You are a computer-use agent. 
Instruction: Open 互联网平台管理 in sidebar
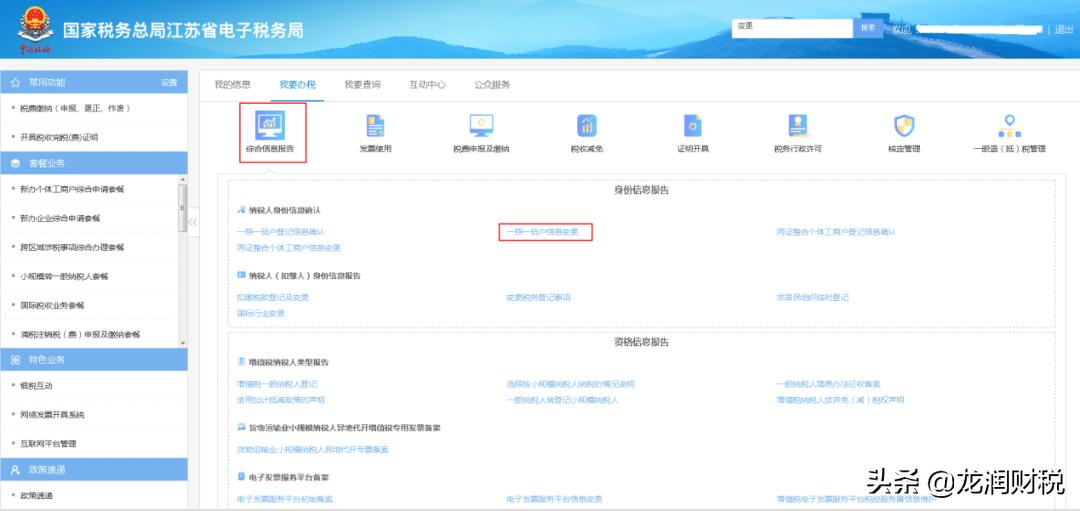point(48,444)
